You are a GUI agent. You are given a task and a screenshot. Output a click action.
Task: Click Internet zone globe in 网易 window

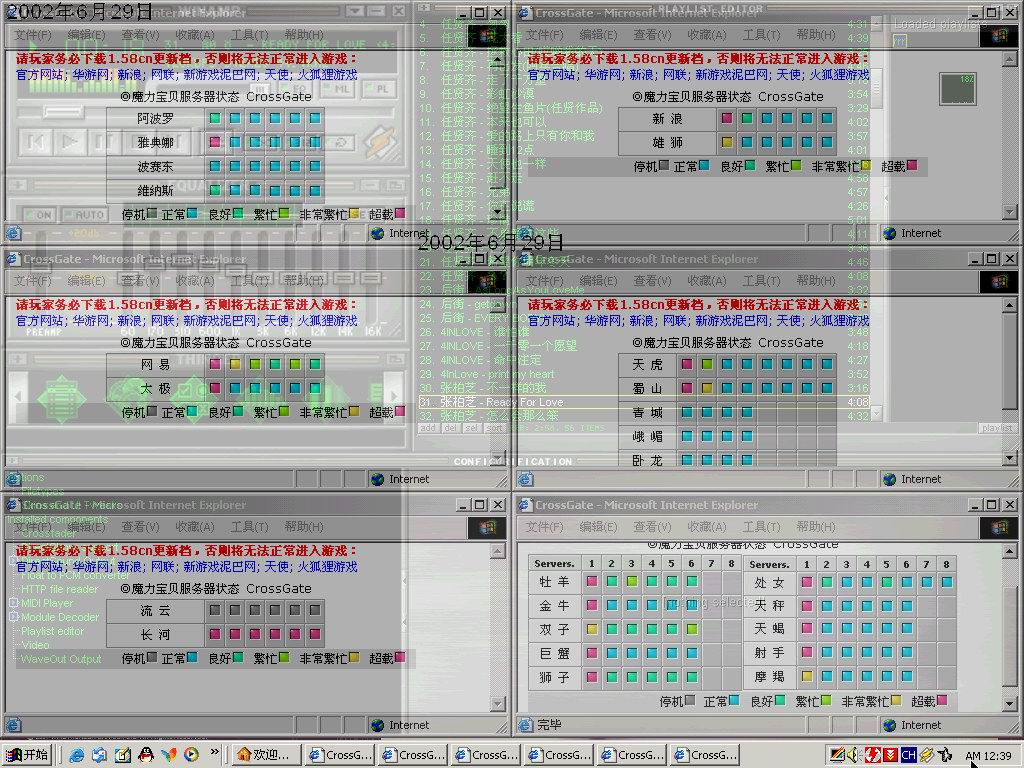pos(377,479)
